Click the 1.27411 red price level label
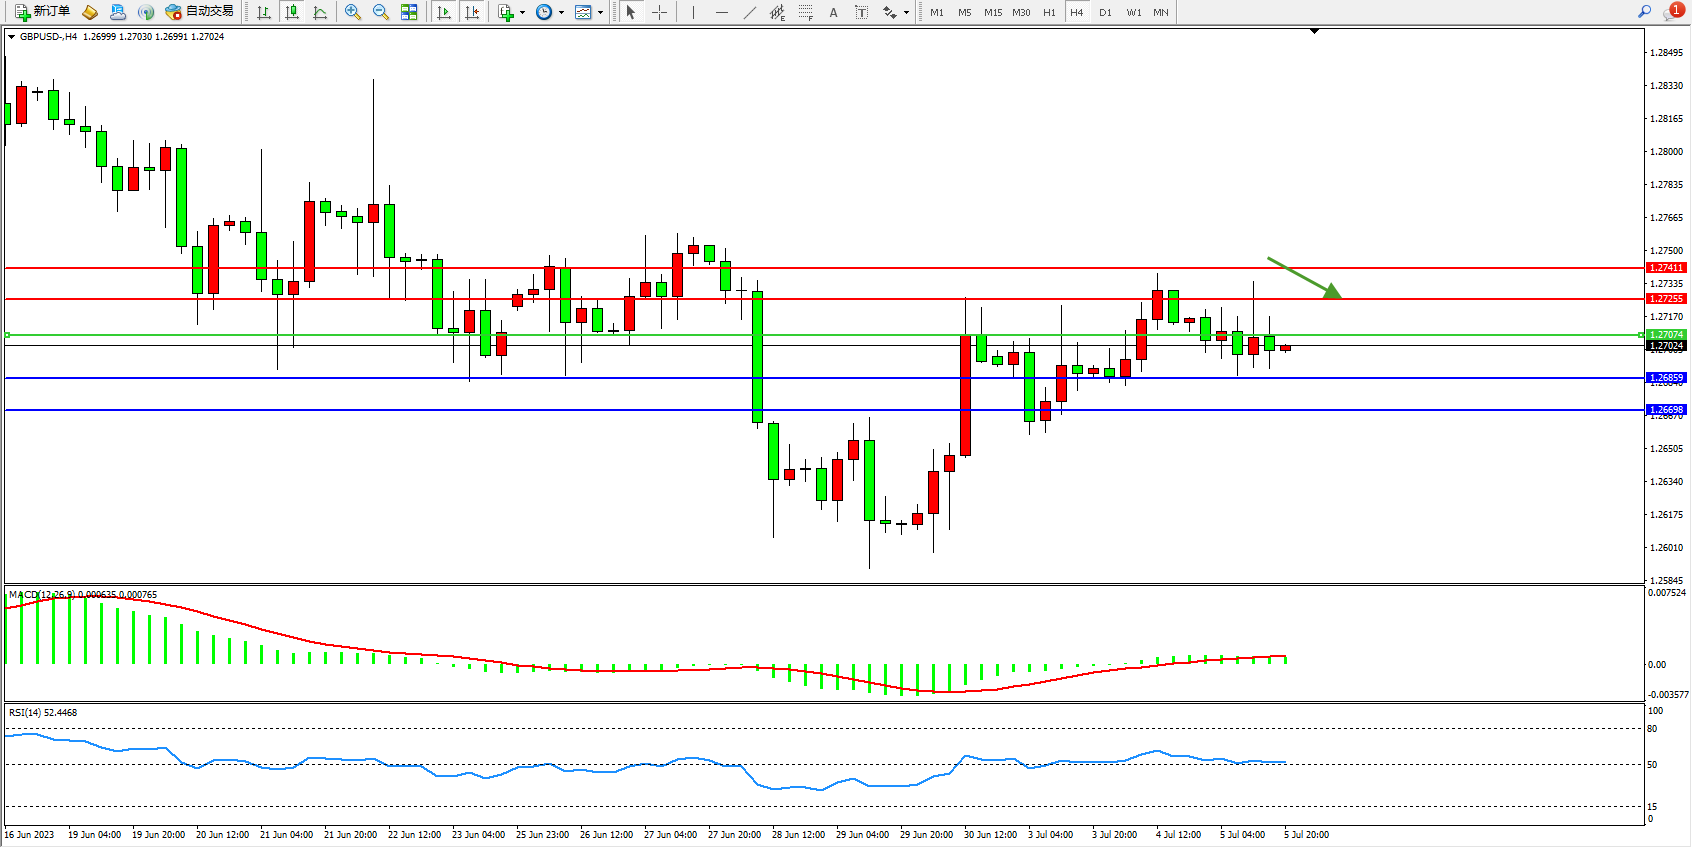This screenshot has width=1692, height=848. click(1666, 268)
